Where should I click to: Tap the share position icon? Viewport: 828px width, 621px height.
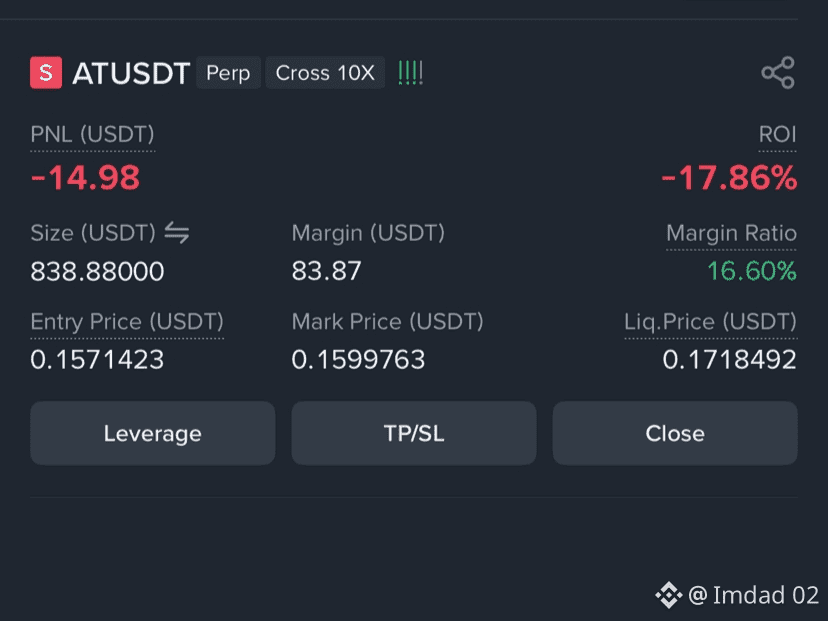coord(778,73)
